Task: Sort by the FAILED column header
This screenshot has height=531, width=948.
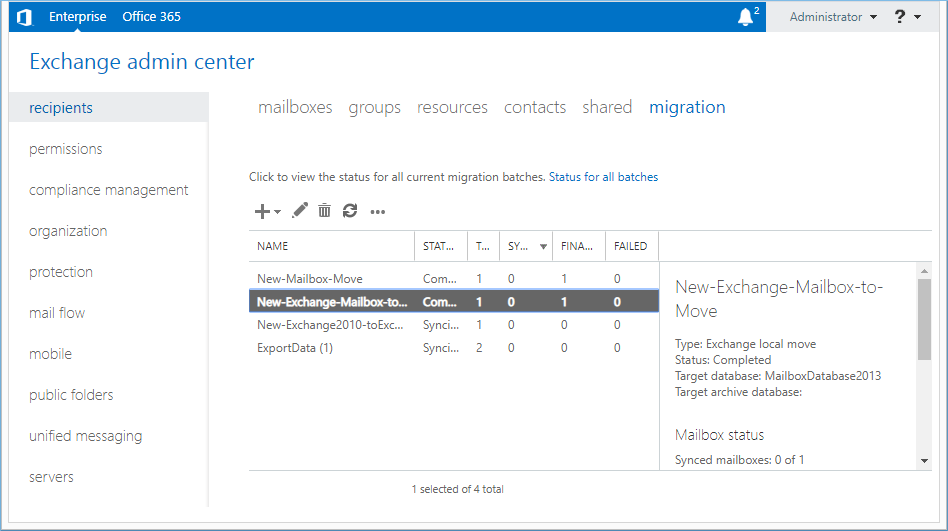Action: [632, 246]
